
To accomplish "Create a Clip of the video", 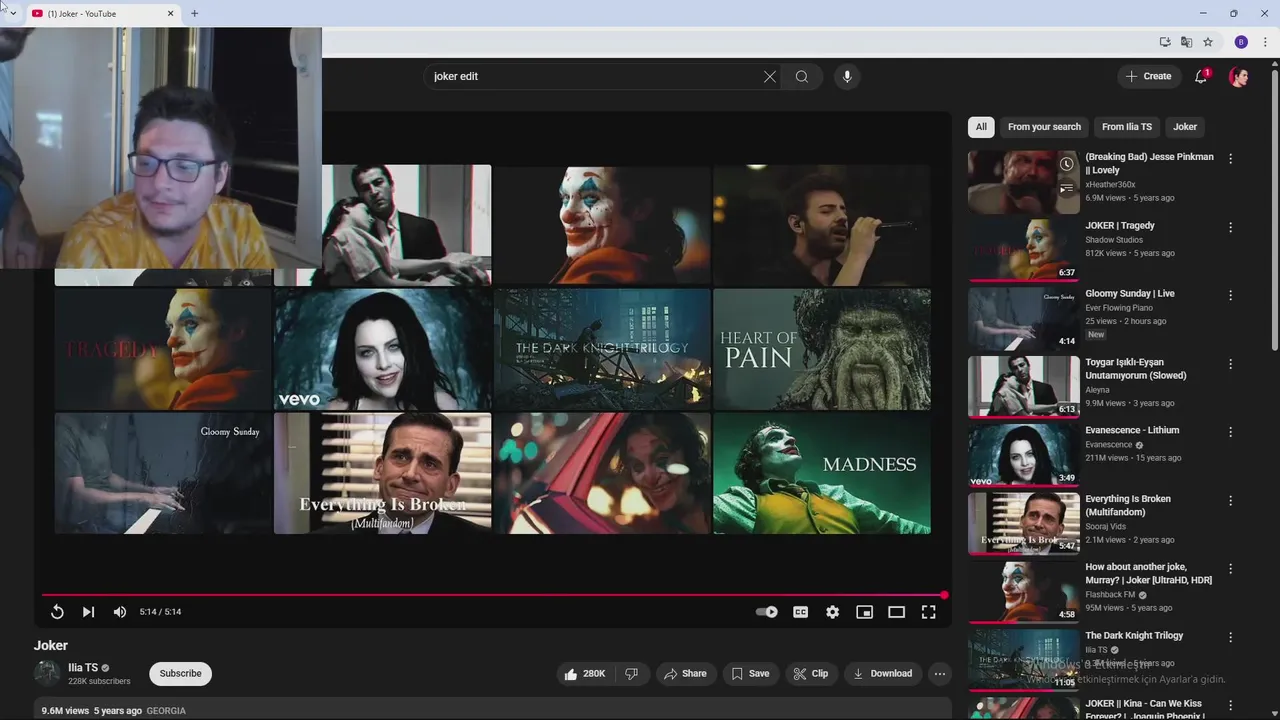I will pyautogui.click(x=811, y=674).
